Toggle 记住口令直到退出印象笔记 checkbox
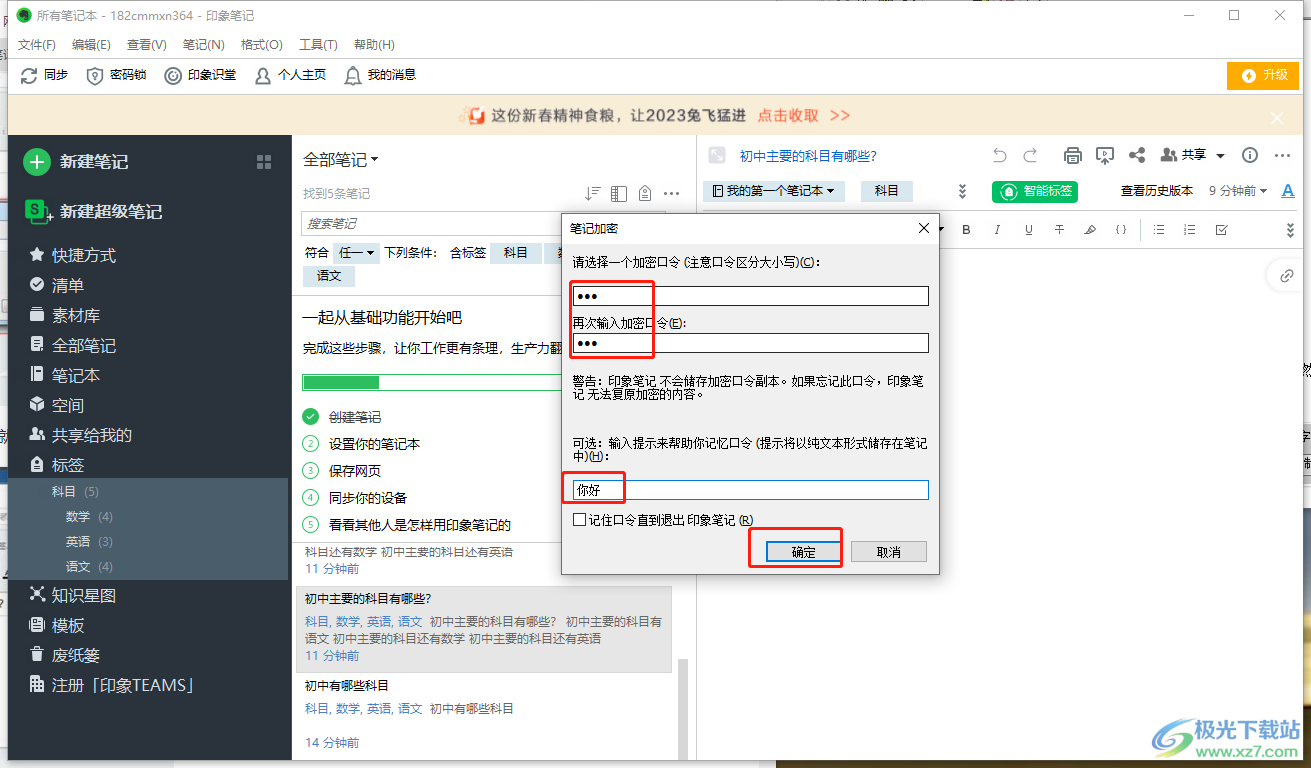The image size is (1311, 768). [x=579, y=520]
